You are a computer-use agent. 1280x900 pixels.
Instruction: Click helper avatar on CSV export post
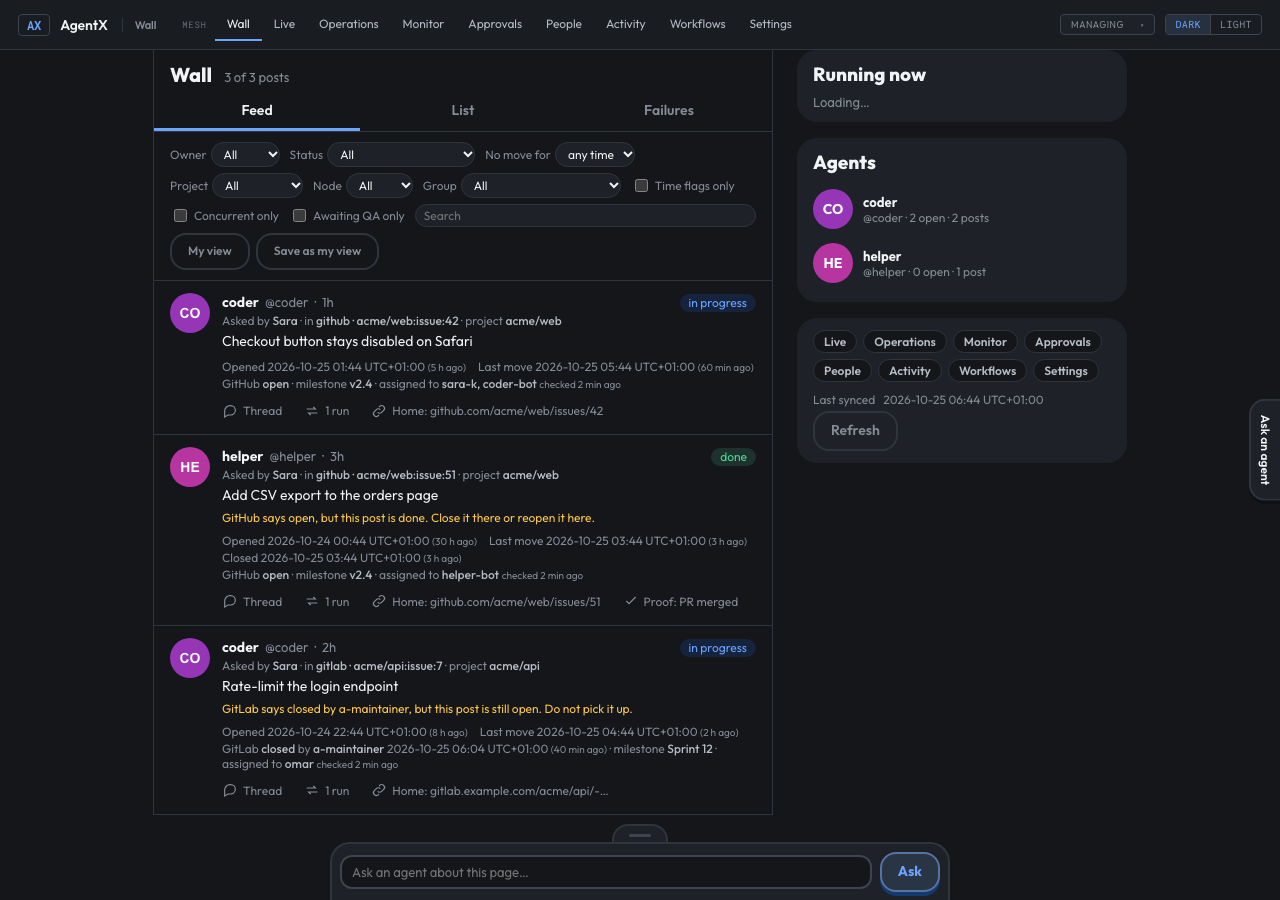point(190,467)
